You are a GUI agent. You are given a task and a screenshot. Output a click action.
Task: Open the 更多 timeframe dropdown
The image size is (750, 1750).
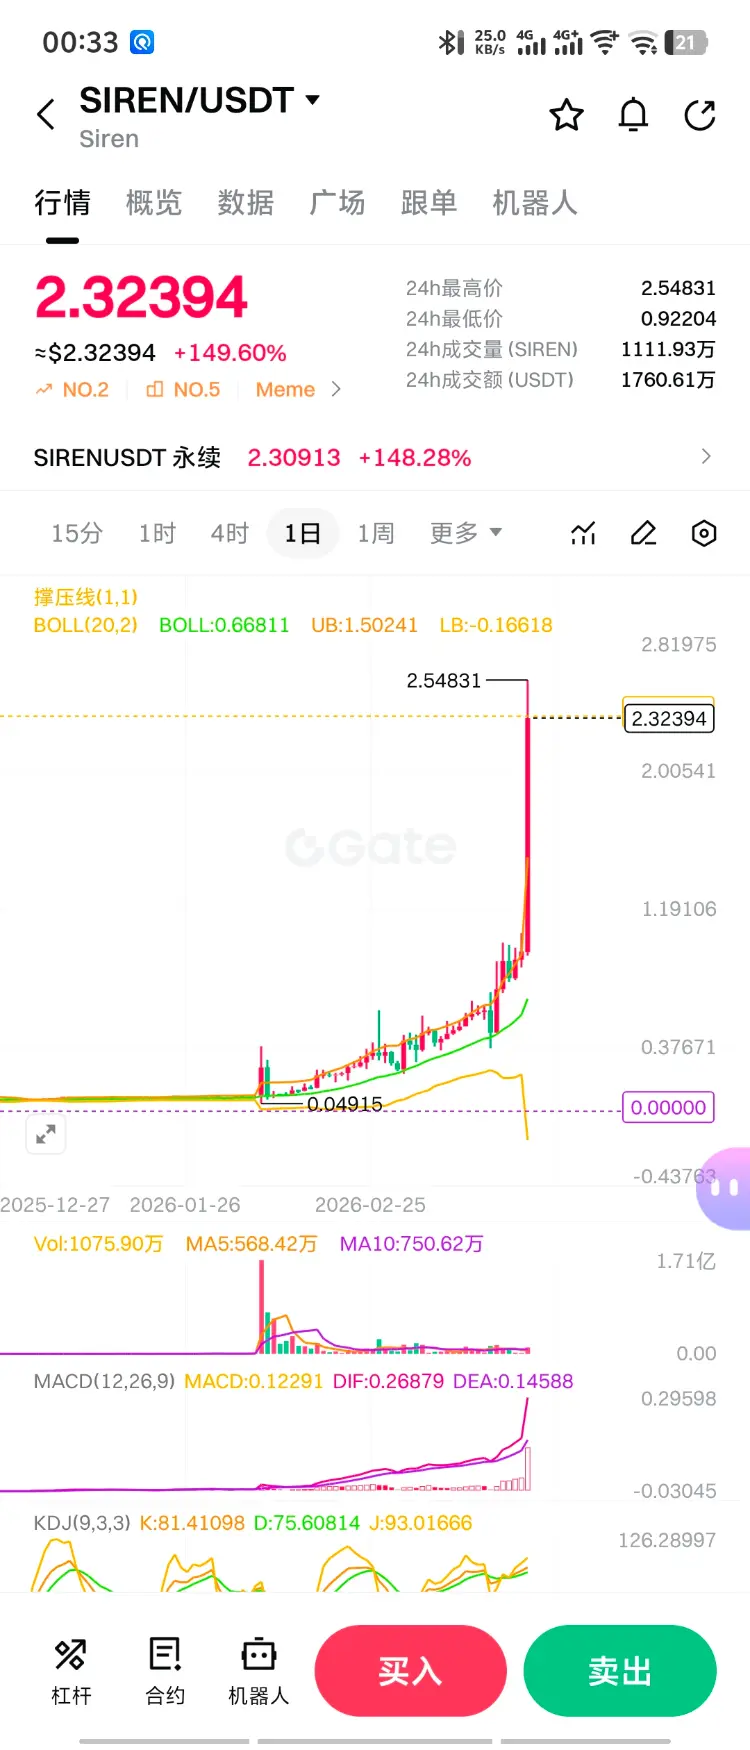point(465,533)
